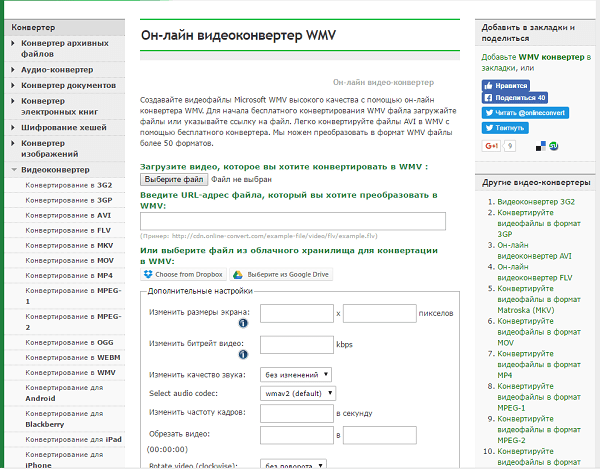This screenshot has width=600, height=469.
Task: Click the Delicious bookmark icon
Action: pyautogui.click(x=541, y=145)
